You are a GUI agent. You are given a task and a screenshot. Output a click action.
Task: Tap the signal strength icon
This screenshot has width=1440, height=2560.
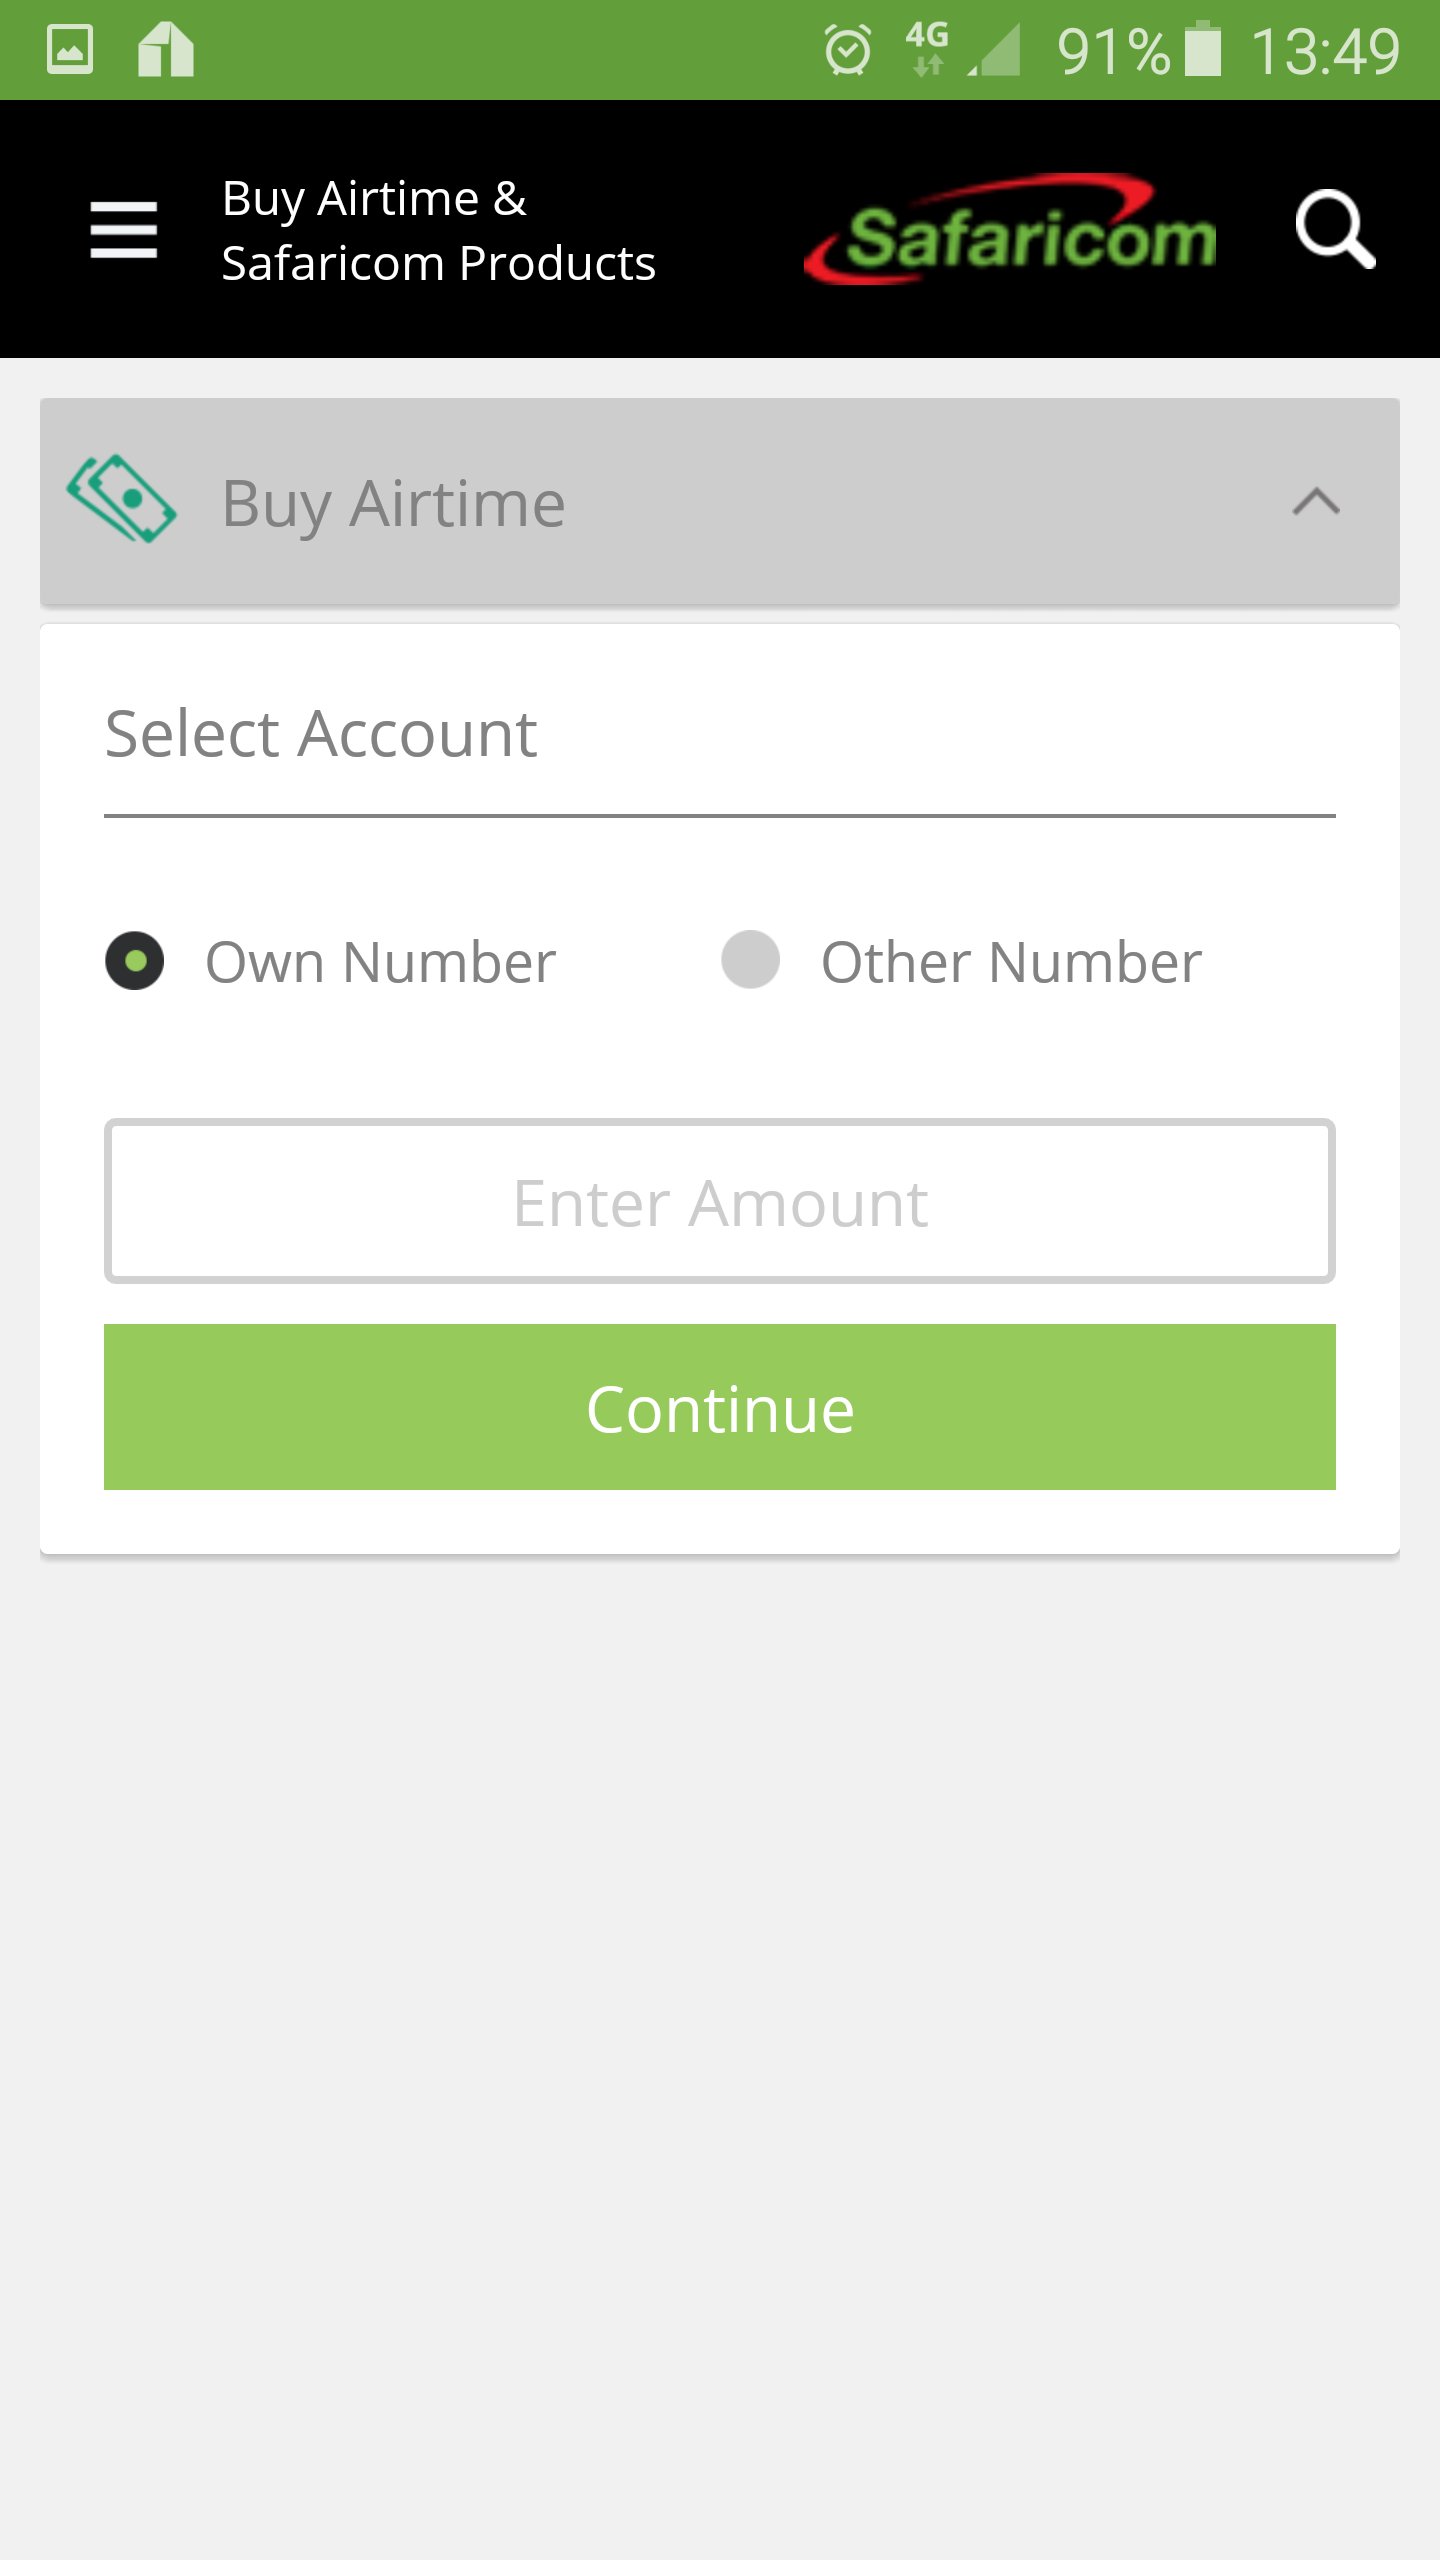995,50
